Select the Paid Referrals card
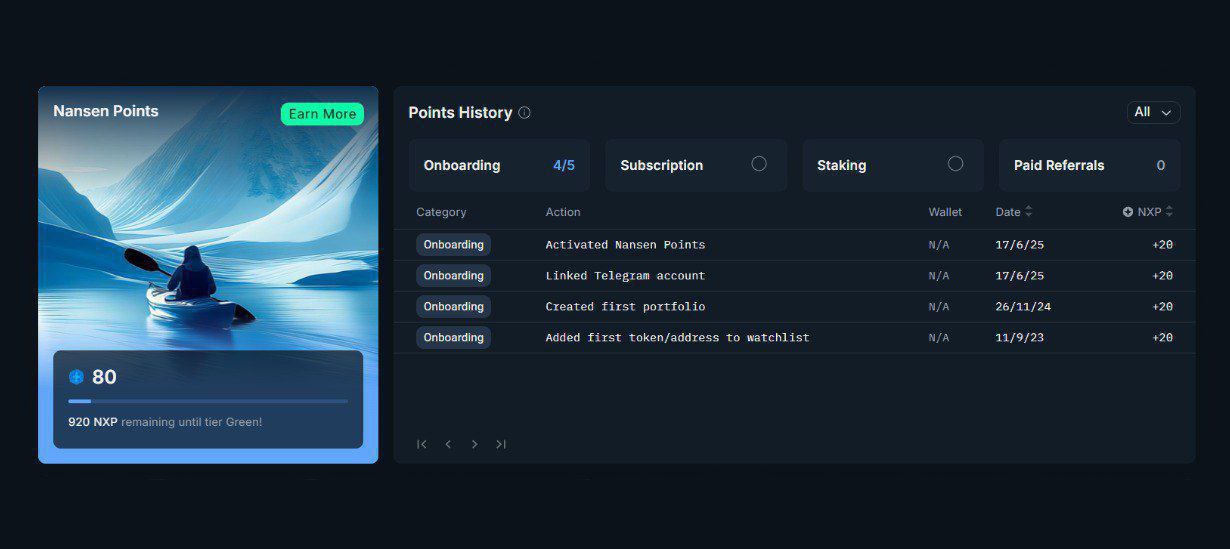This screenshot has height=549, width=1230. (1089, 165)
